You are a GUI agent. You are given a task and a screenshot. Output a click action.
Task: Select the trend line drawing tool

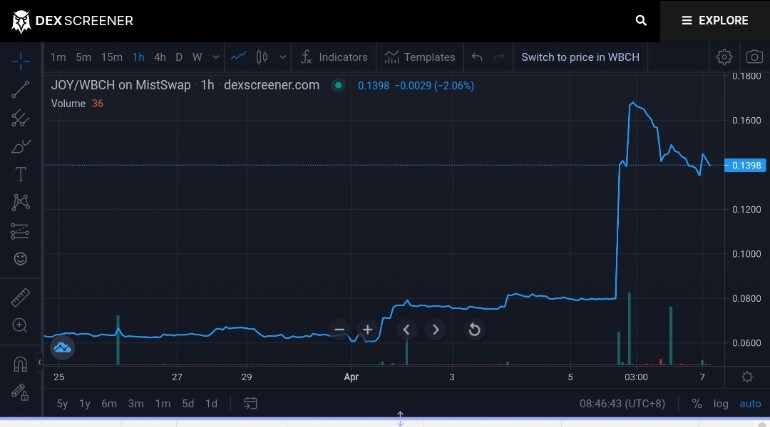(20, 90)
